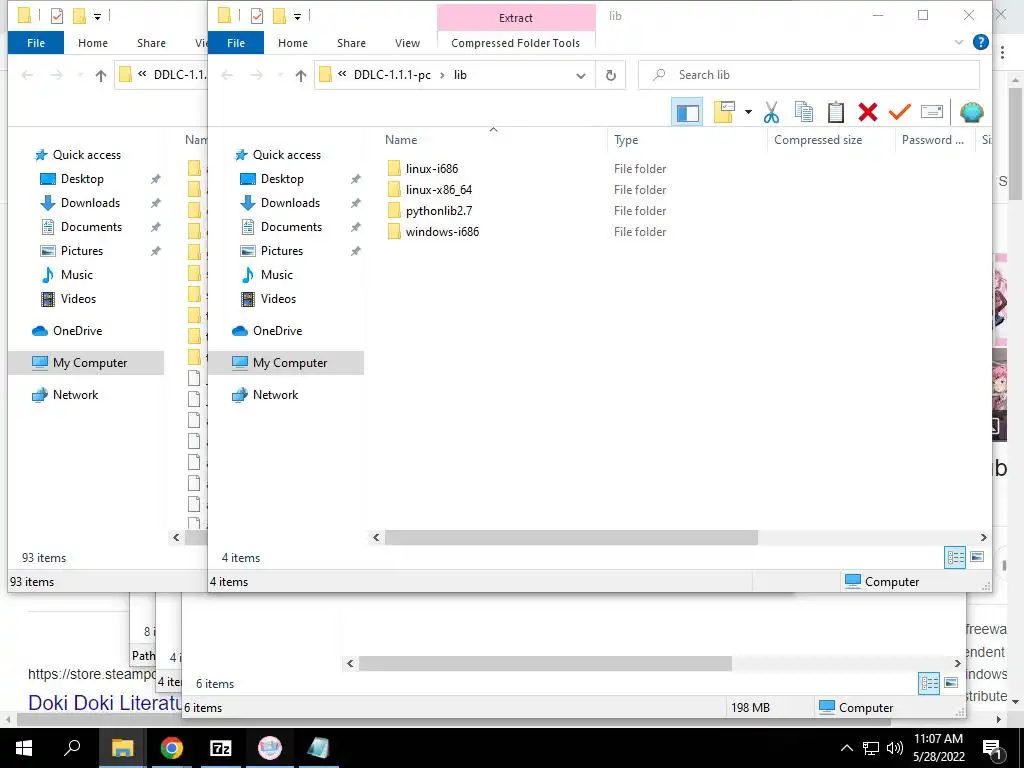Switch to Home tab in background DDLC window
The width and height of the screenshot is (1024, 768).
pyautogui.click(x=93, y=43)
